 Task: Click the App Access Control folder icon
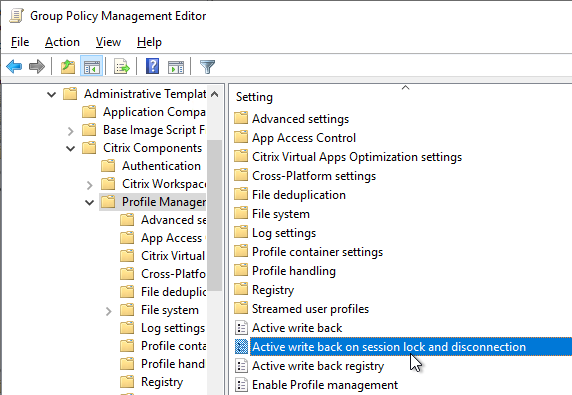tap(241, 138)
